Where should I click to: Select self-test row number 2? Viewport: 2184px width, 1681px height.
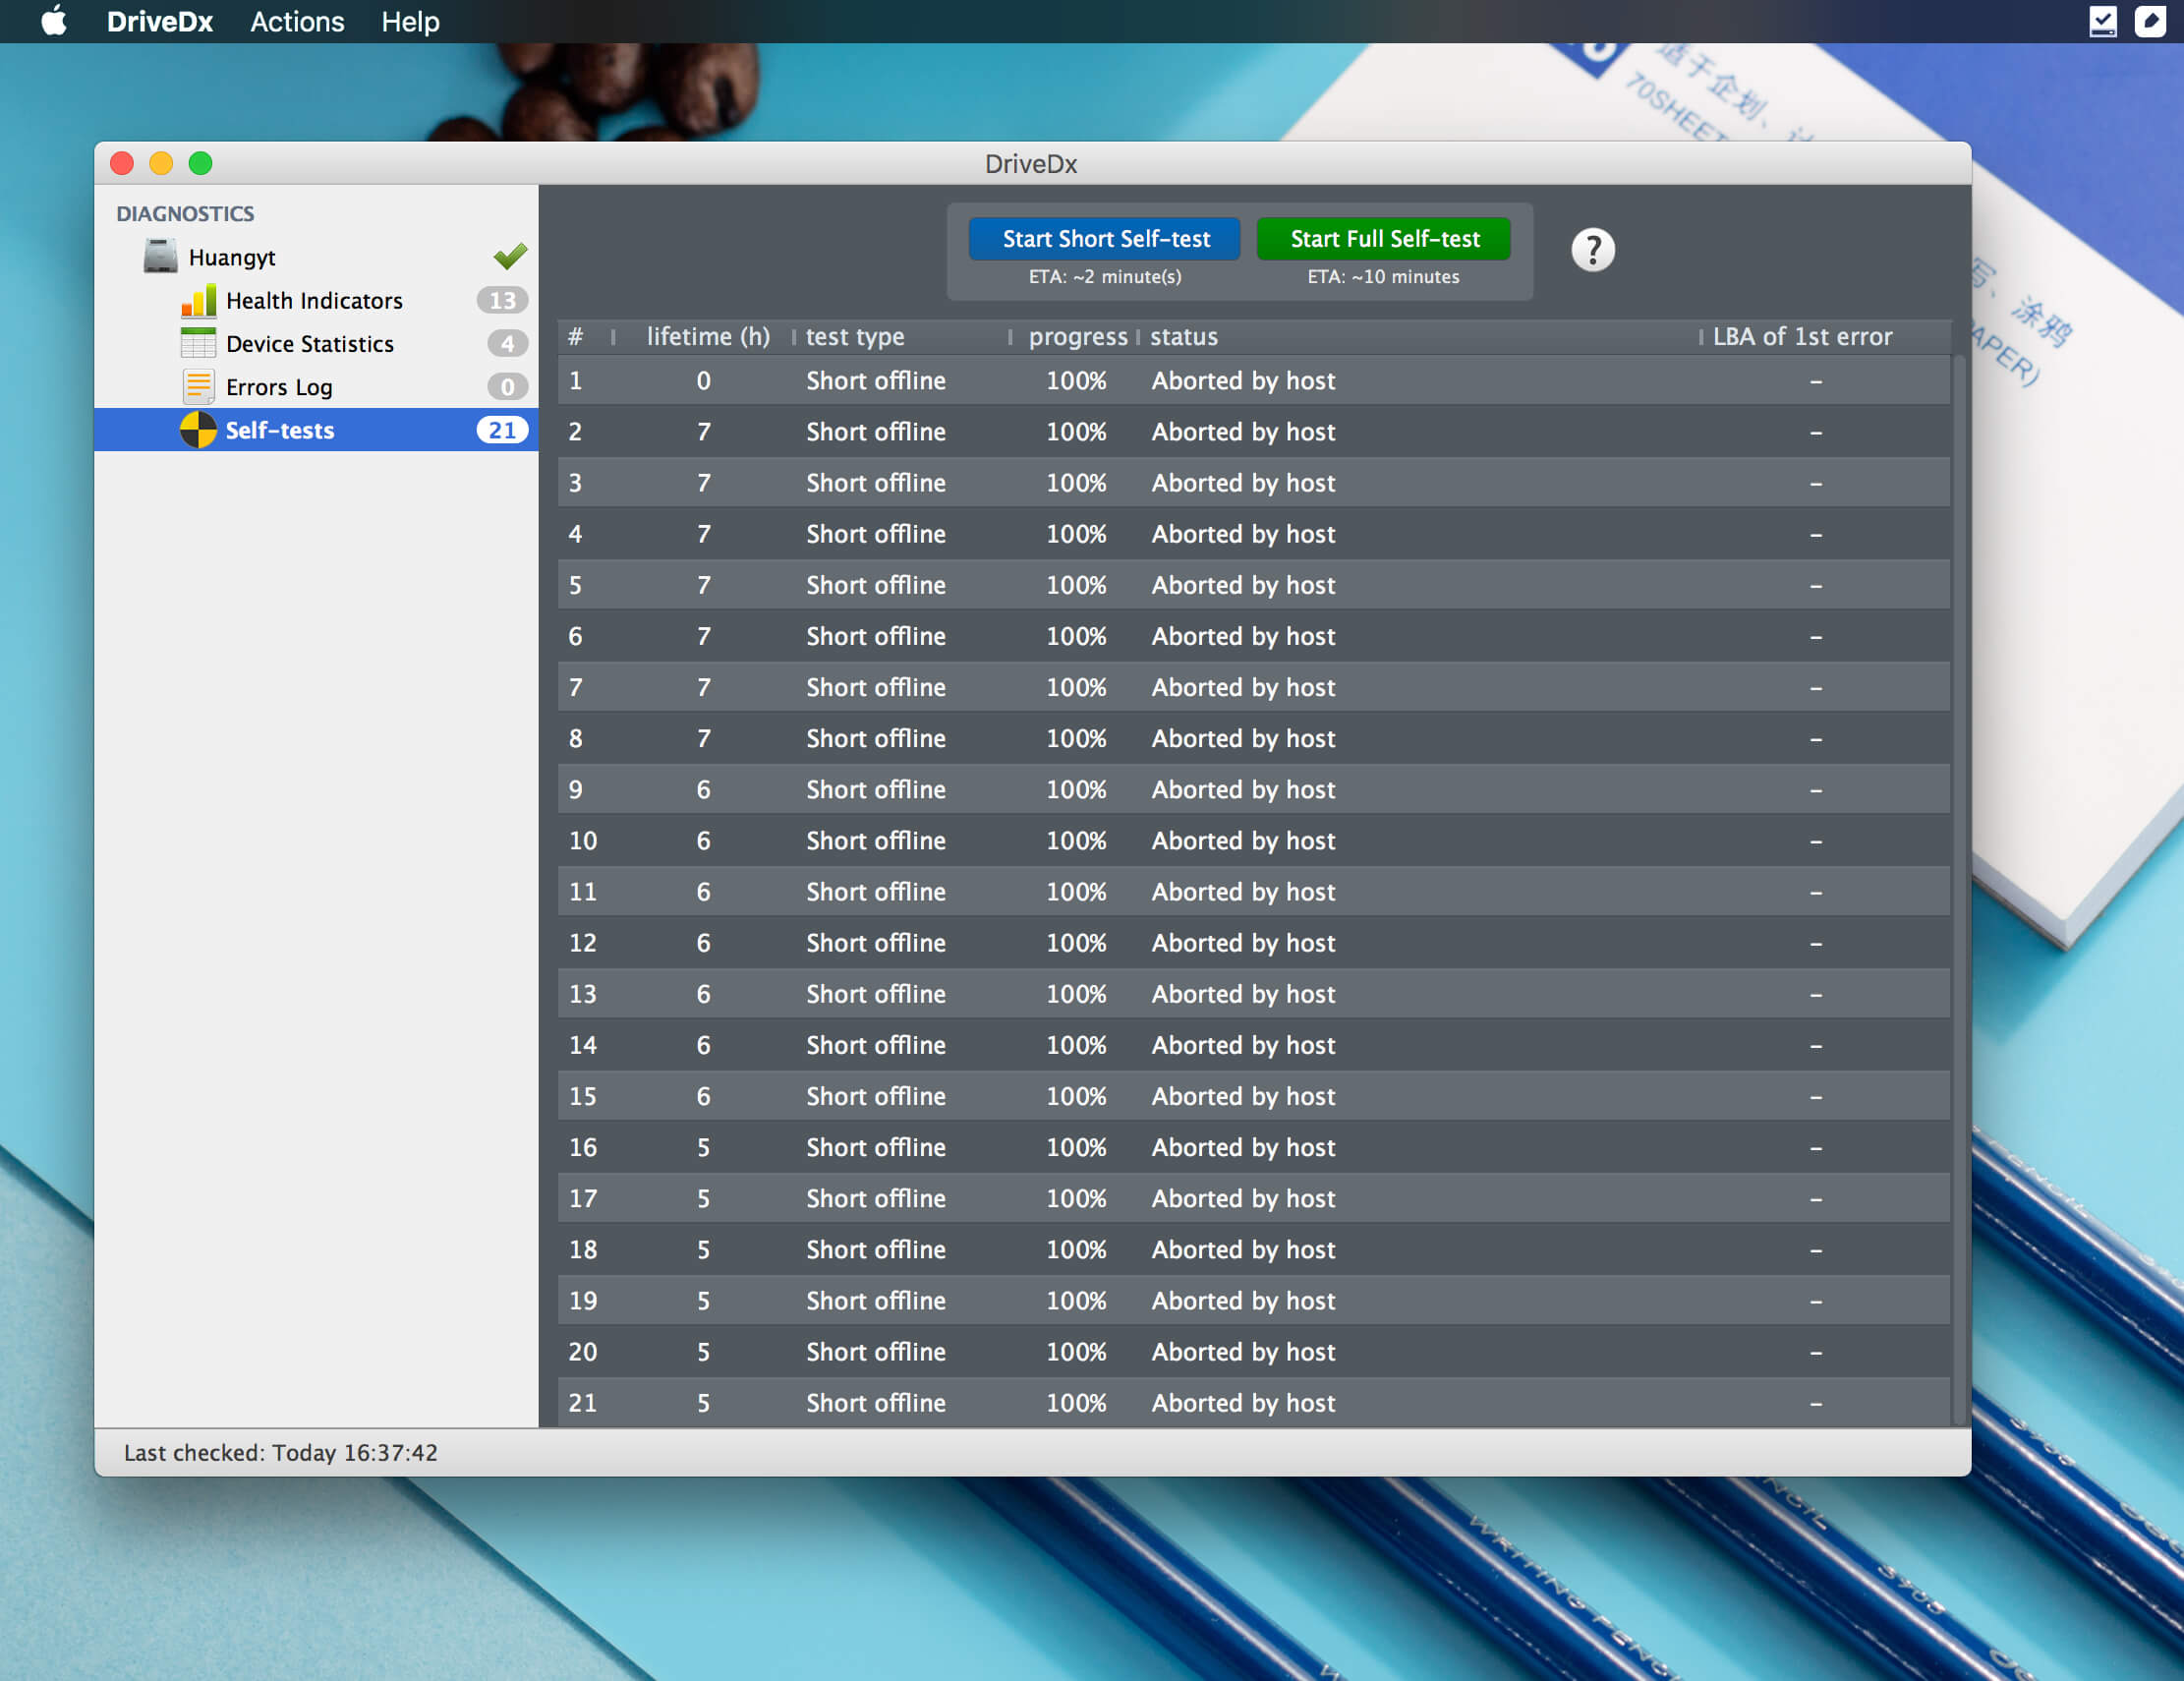pyautogui.click(x=1254, y=431)
